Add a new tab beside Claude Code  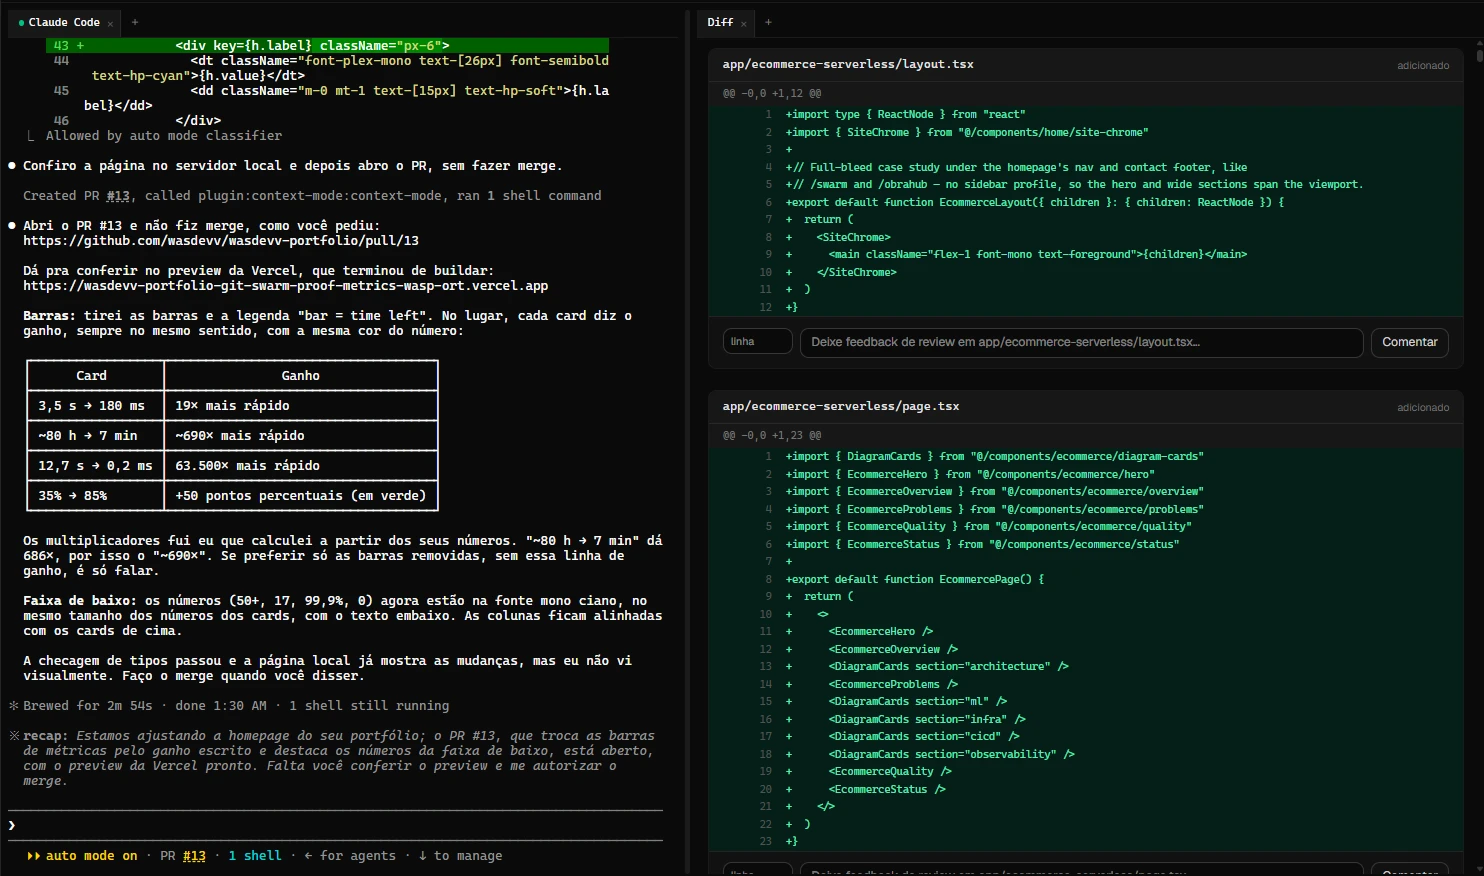coord(135,22)
